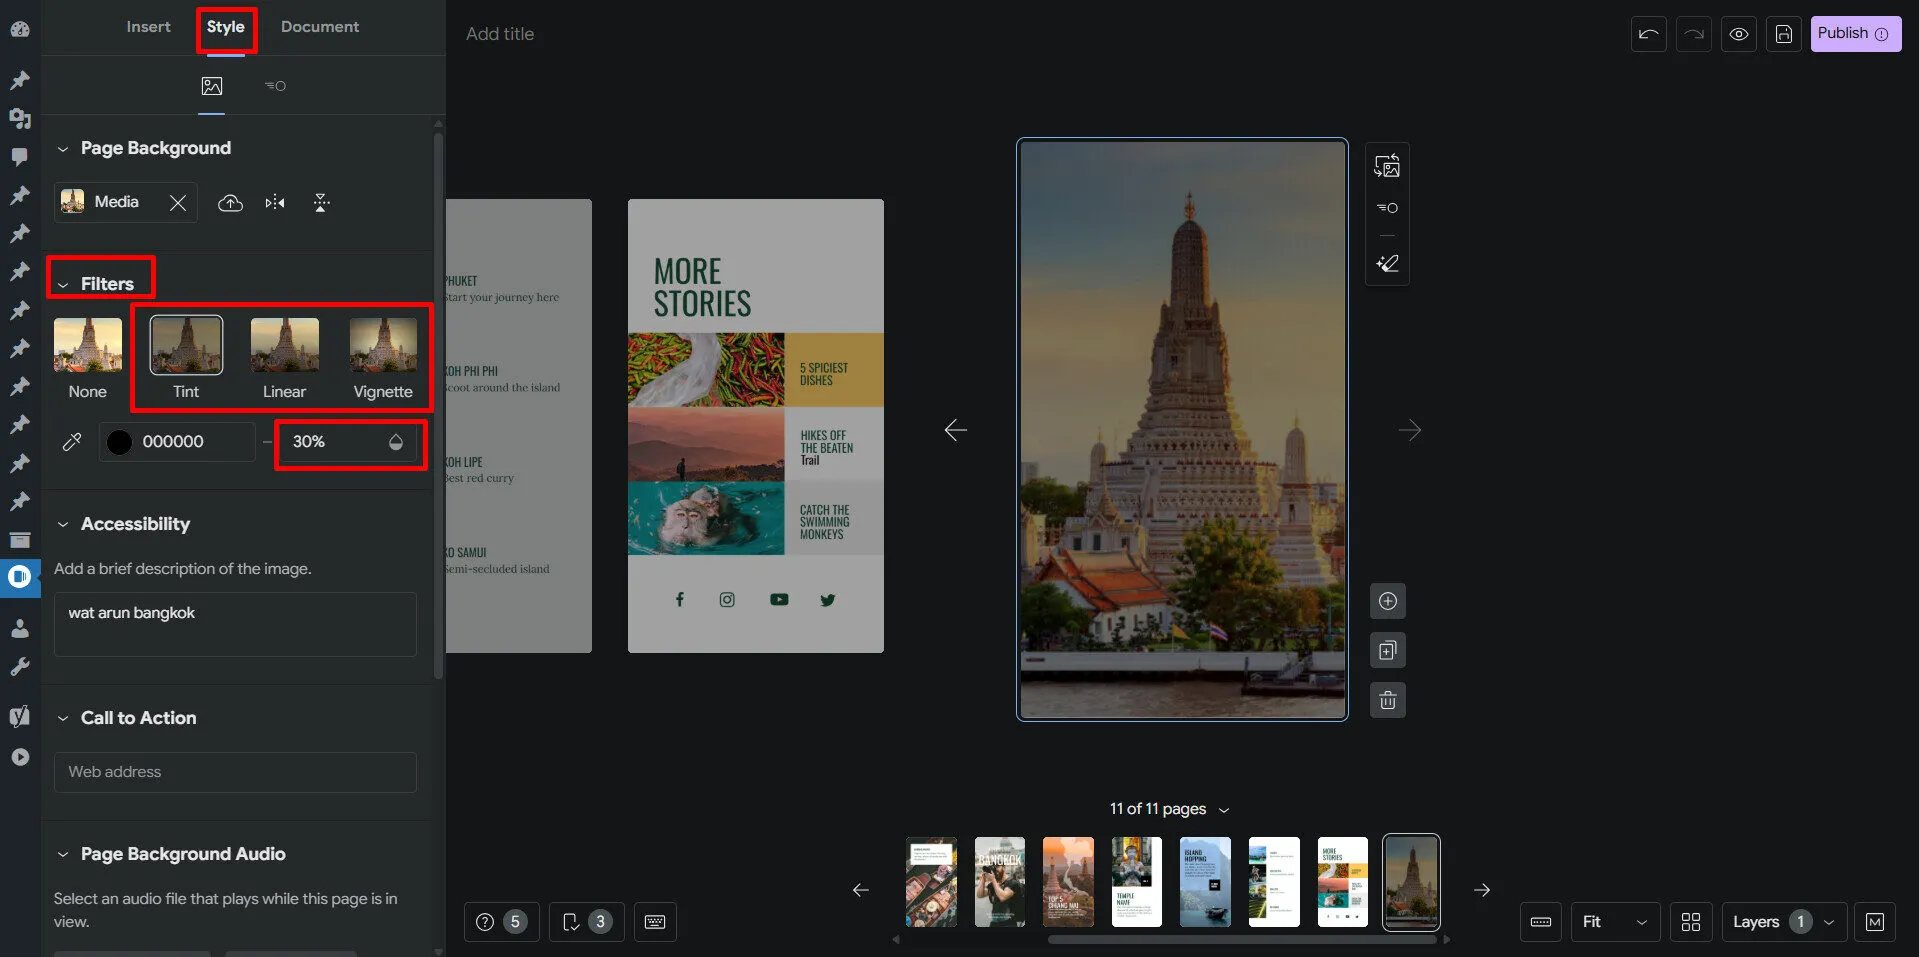Screen dimensions: 1919x957
Task: Open the Fit zoom dropdown
Action: tap(1614, 922)
